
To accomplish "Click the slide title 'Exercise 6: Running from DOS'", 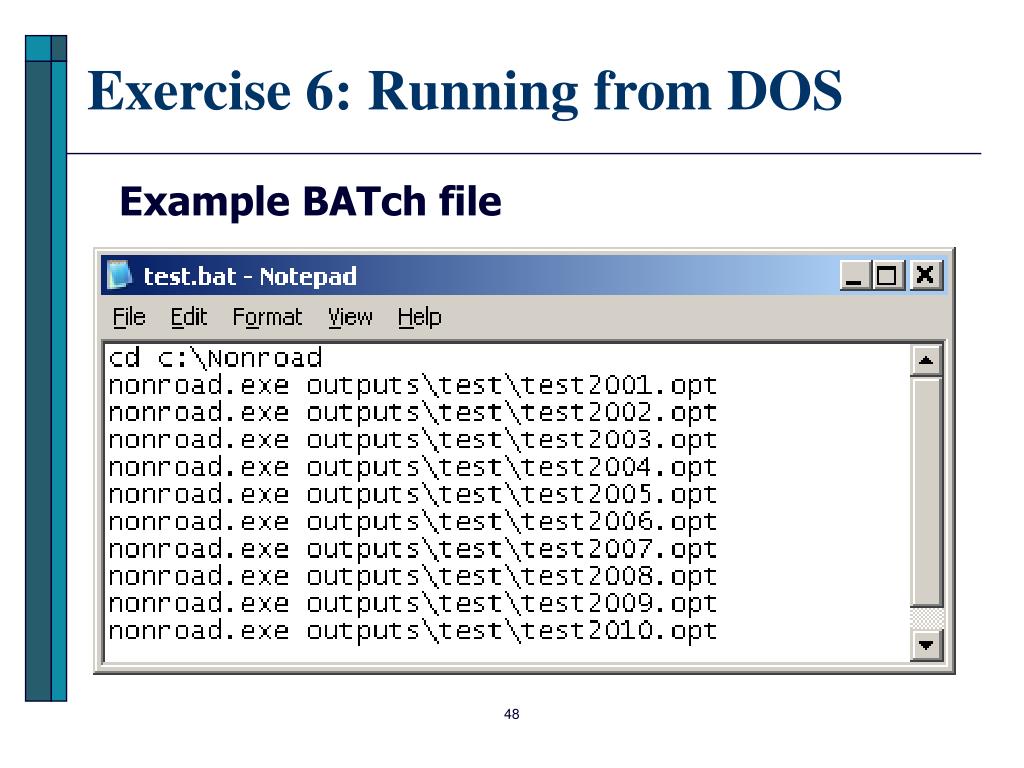I will [464, 91].
